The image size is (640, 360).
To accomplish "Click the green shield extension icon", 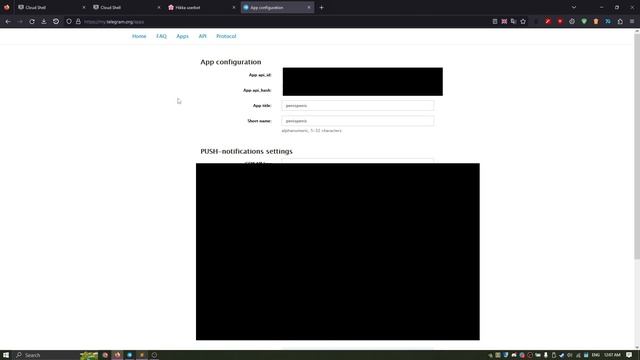I will click(584, 22).
